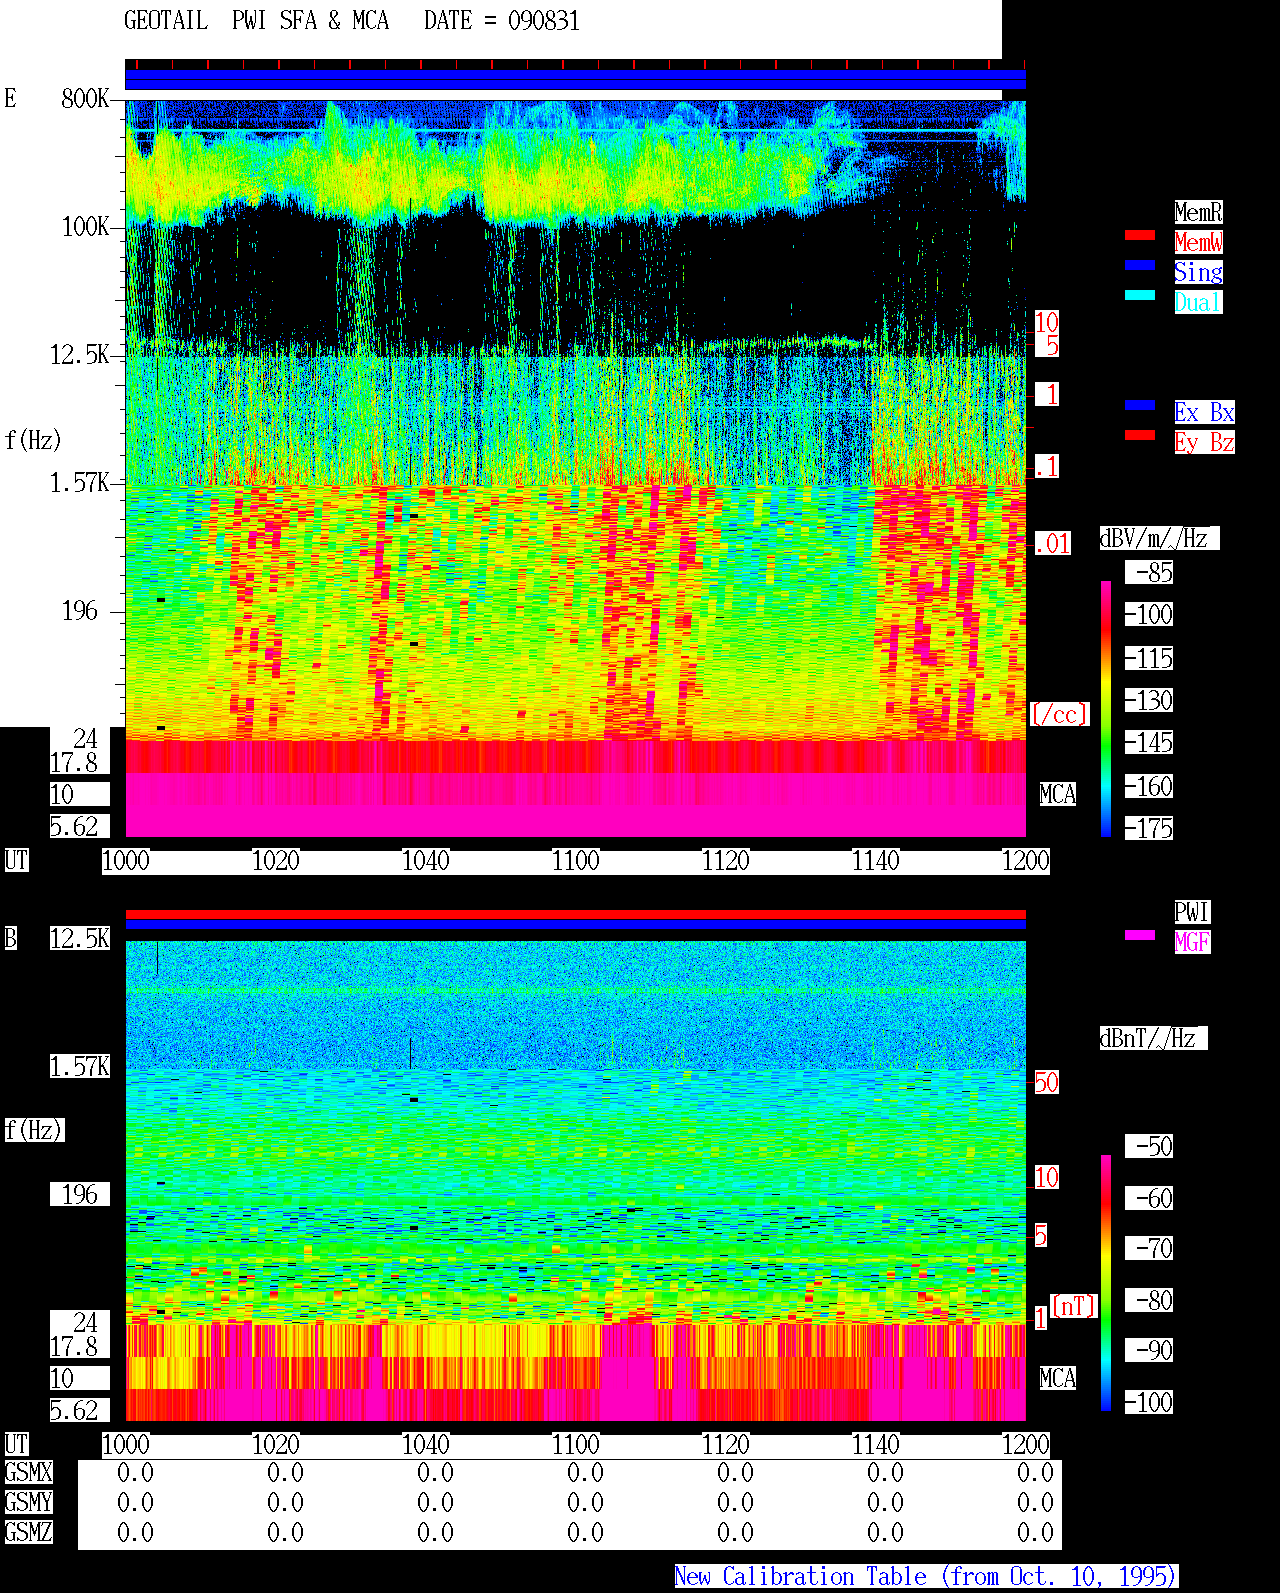Click the blue mode bar above E spectrogram

coord(575,80)
